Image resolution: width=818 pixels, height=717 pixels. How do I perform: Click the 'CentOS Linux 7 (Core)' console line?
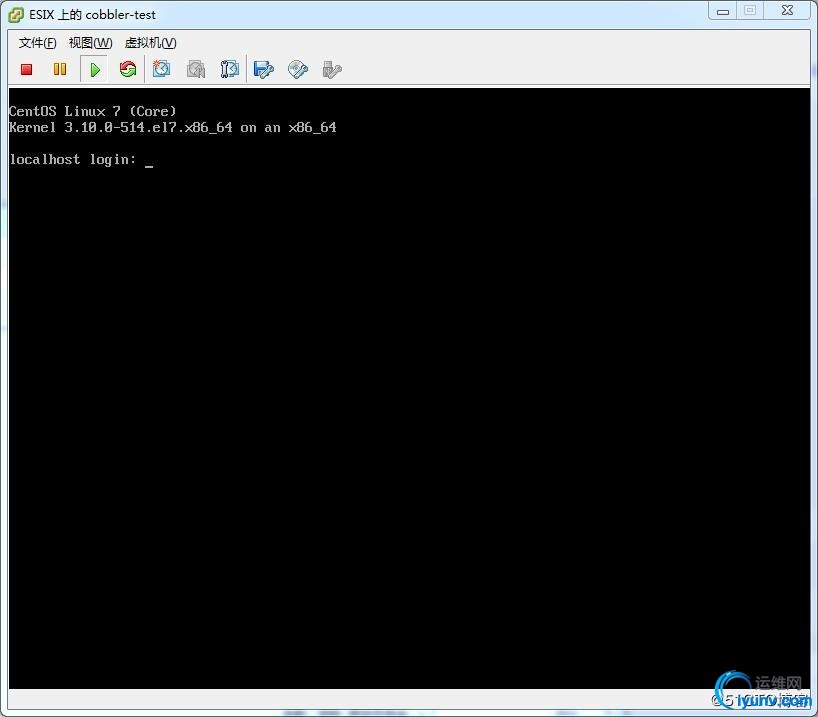pos(92,111)
